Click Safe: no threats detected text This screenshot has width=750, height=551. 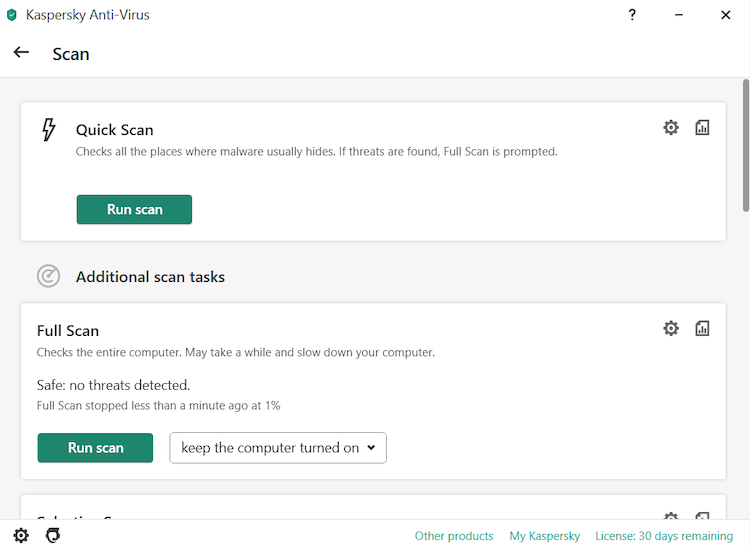[x=113, y=385]
